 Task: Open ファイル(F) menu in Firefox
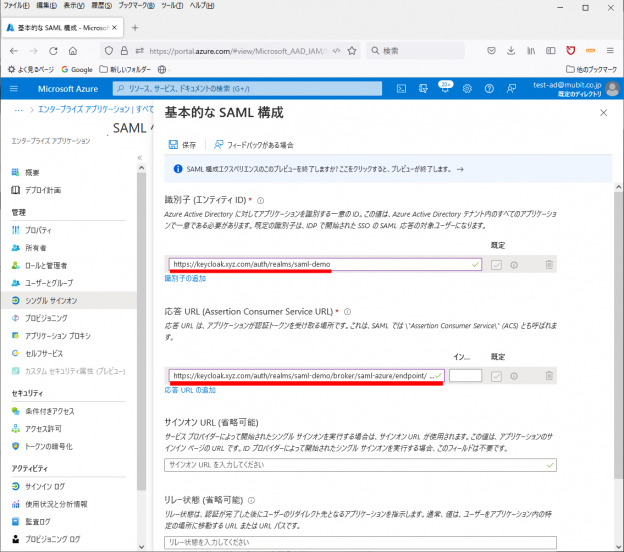coord(17,6)
